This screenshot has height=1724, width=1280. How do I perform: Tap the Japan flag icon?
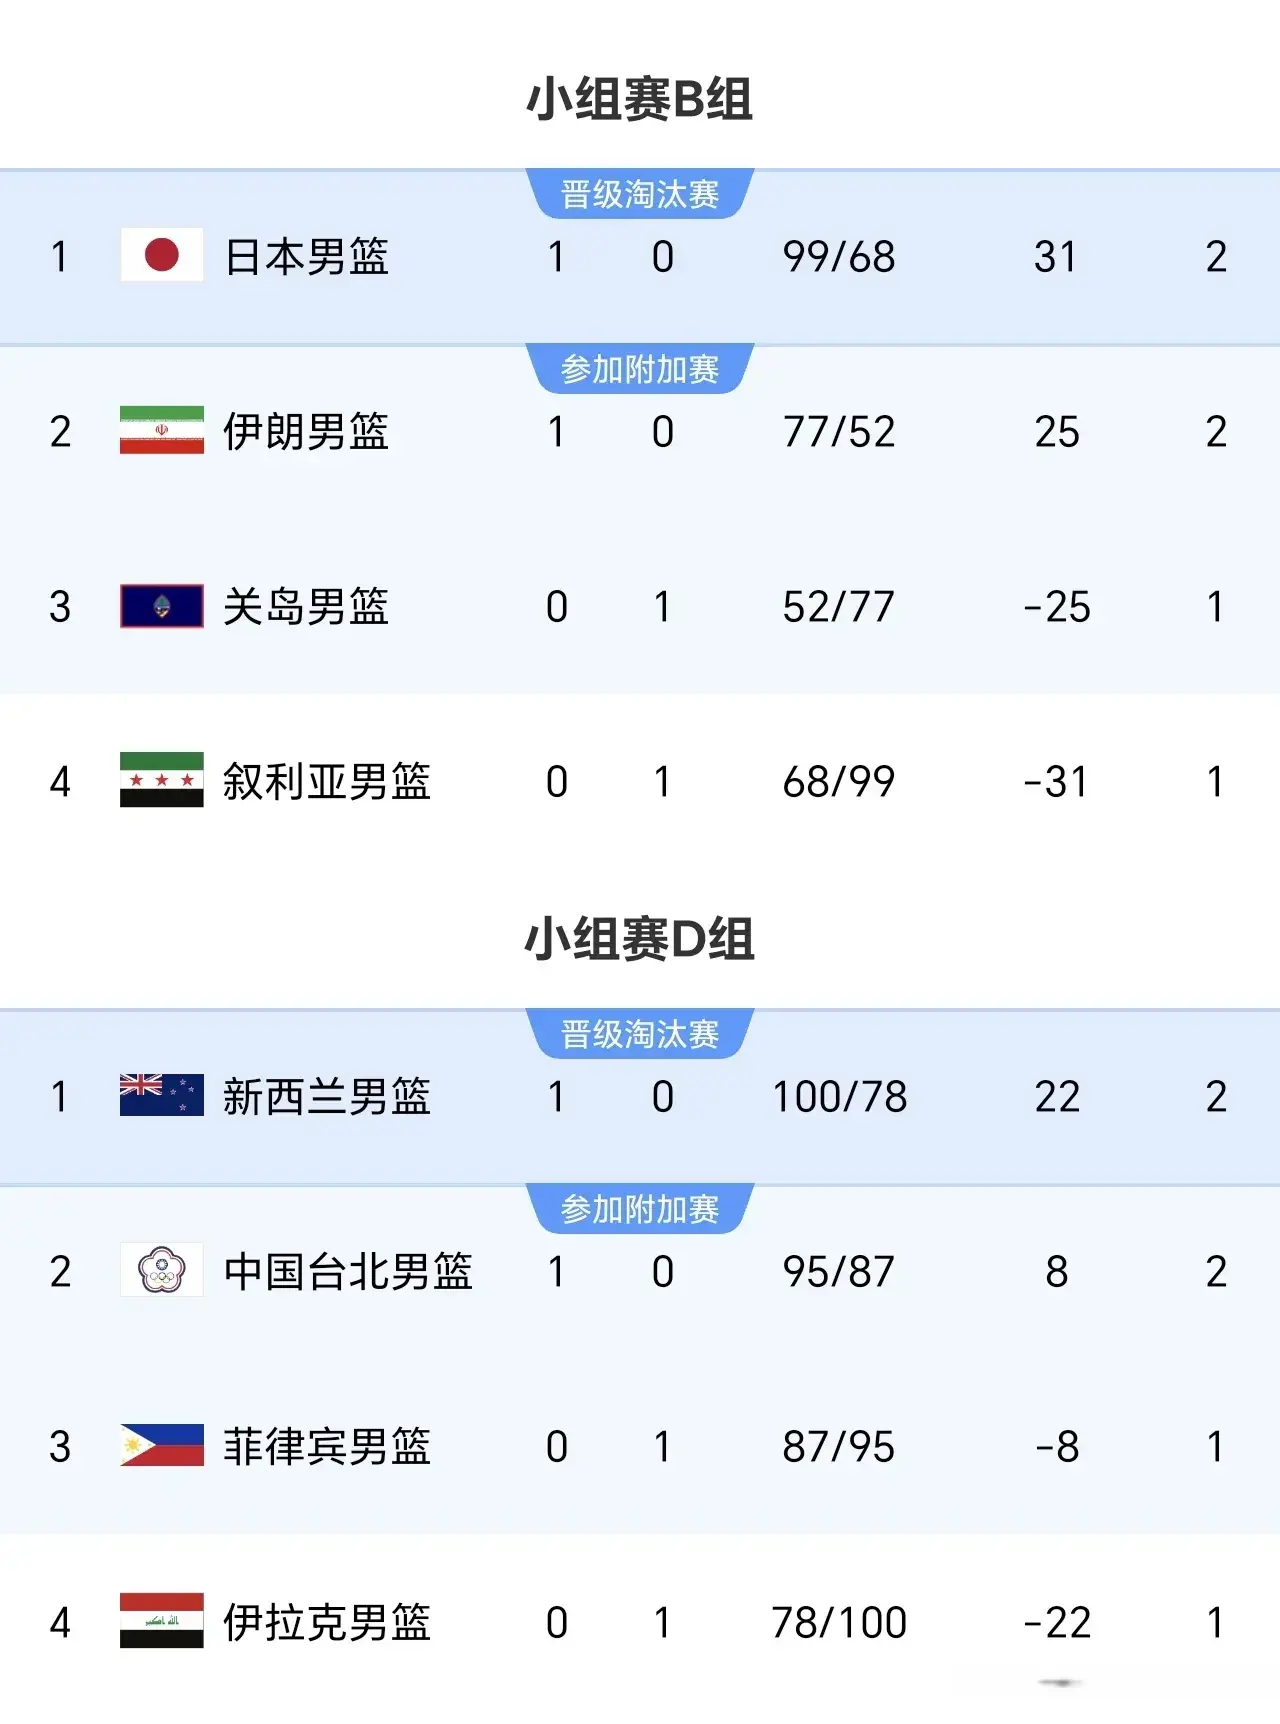pyautogui.click(x=161, y=255)
